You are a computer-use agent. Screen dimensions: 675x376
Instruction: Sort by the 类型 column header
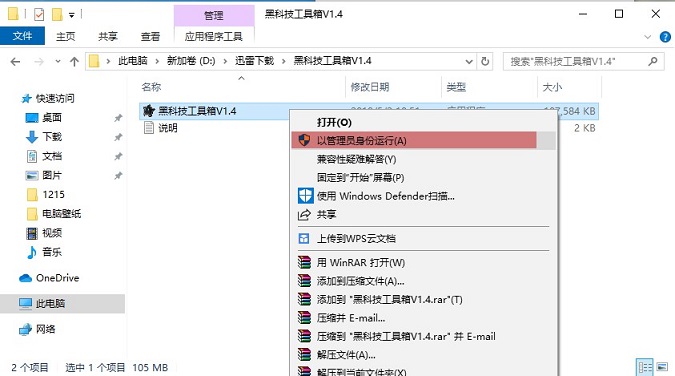coord(456,87)
